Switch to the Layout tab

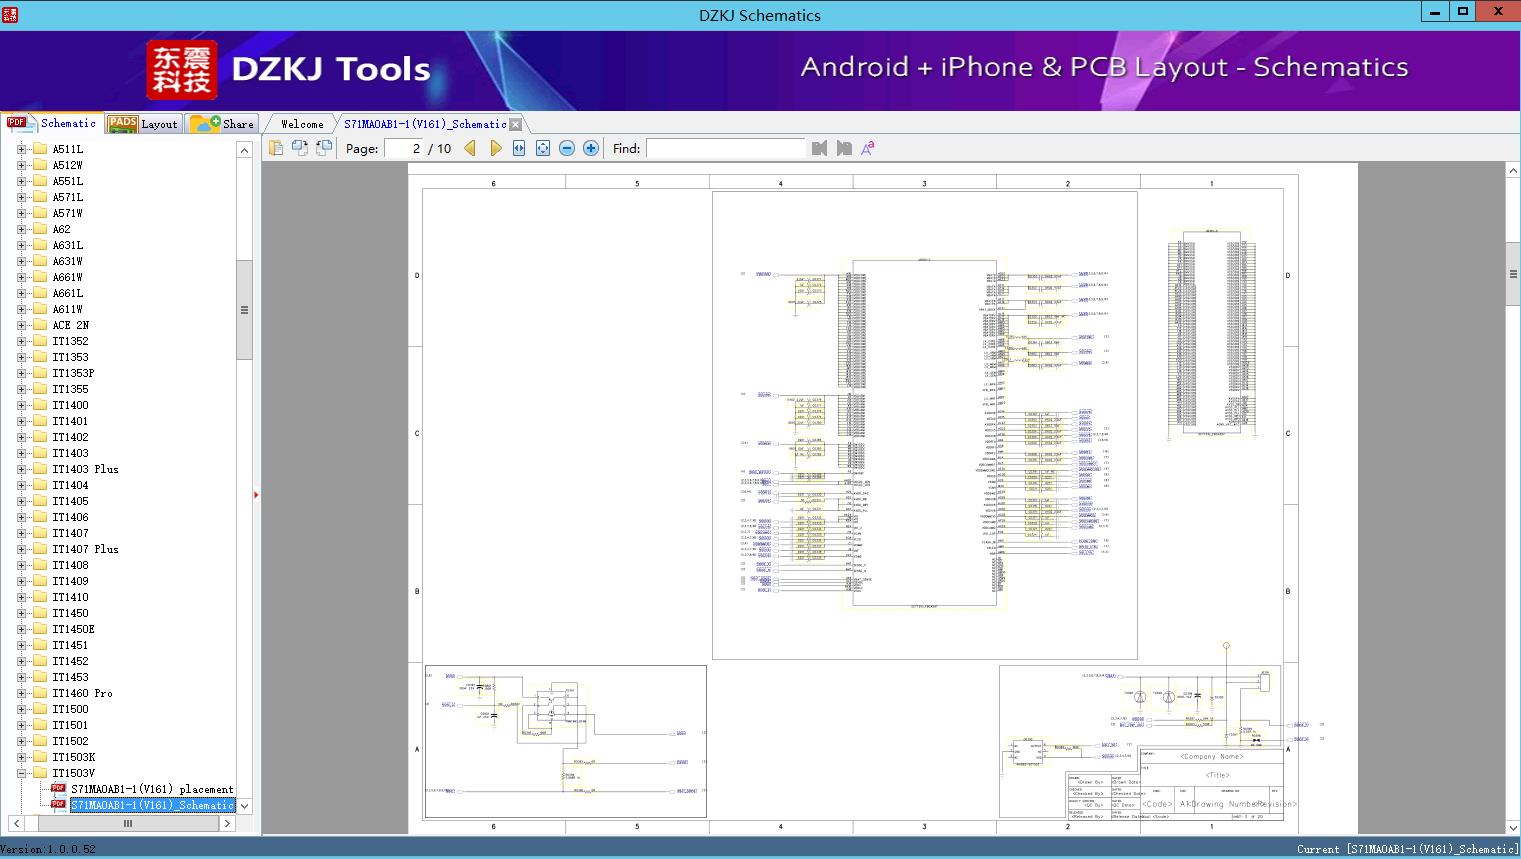(143, 124)
